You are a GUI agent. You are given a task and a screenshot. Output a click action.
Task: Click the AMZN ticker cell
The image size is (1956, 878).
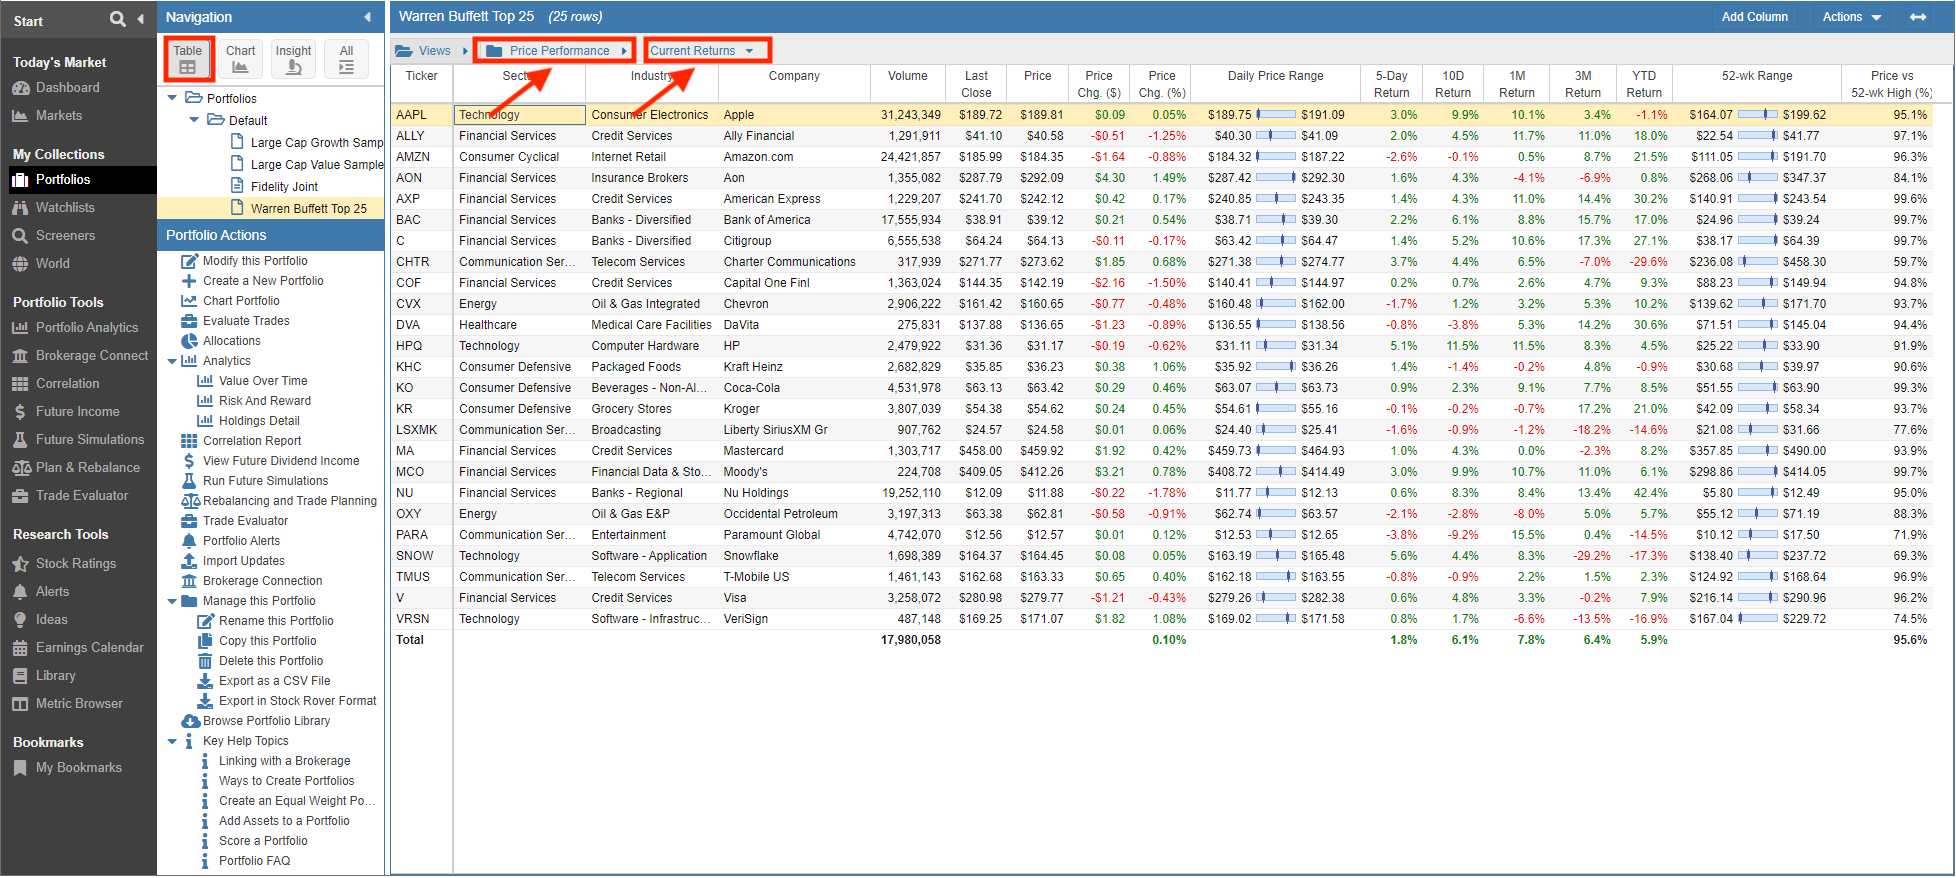click(x=421, y=157)
